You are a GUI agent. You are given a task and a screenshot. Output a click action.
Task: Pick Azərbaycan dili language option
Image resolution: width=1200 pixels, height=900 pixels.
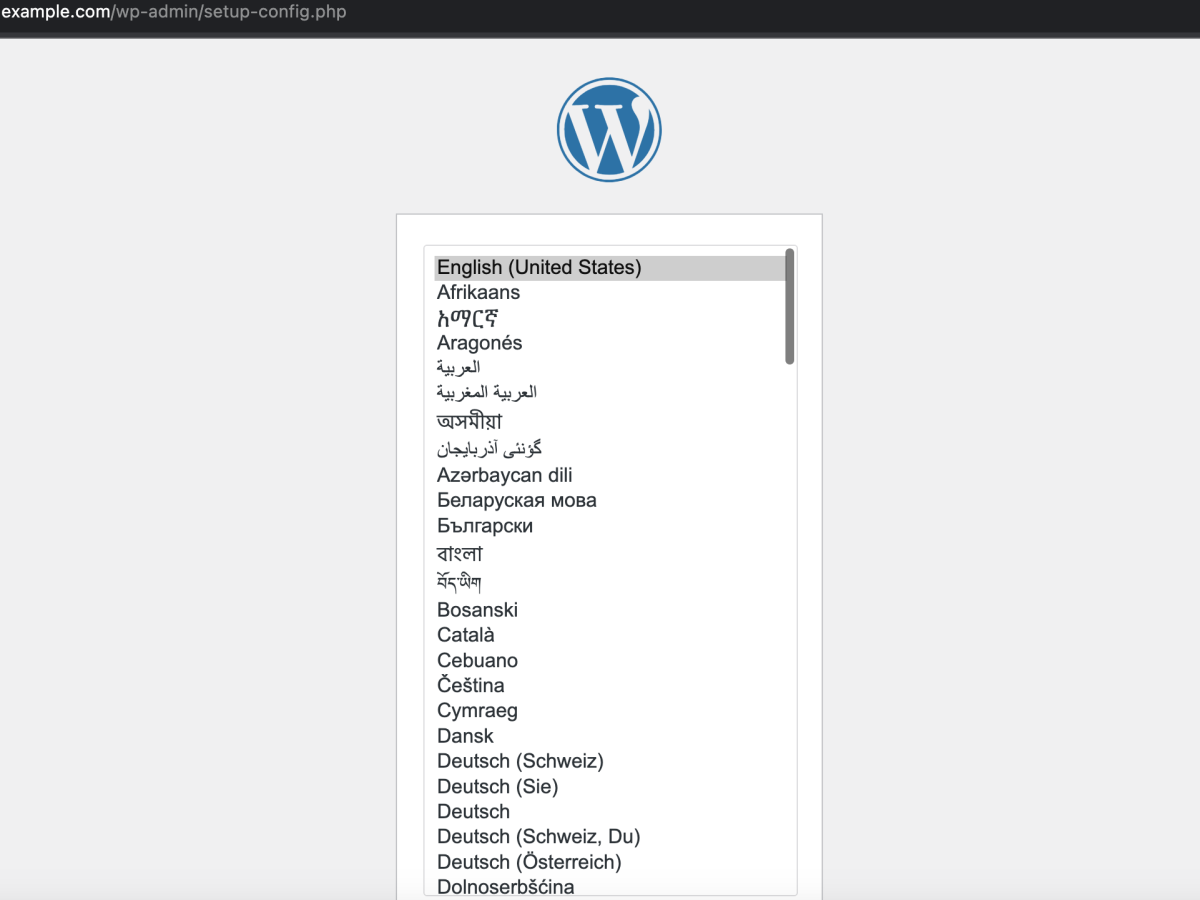click(x=610, y=476)
